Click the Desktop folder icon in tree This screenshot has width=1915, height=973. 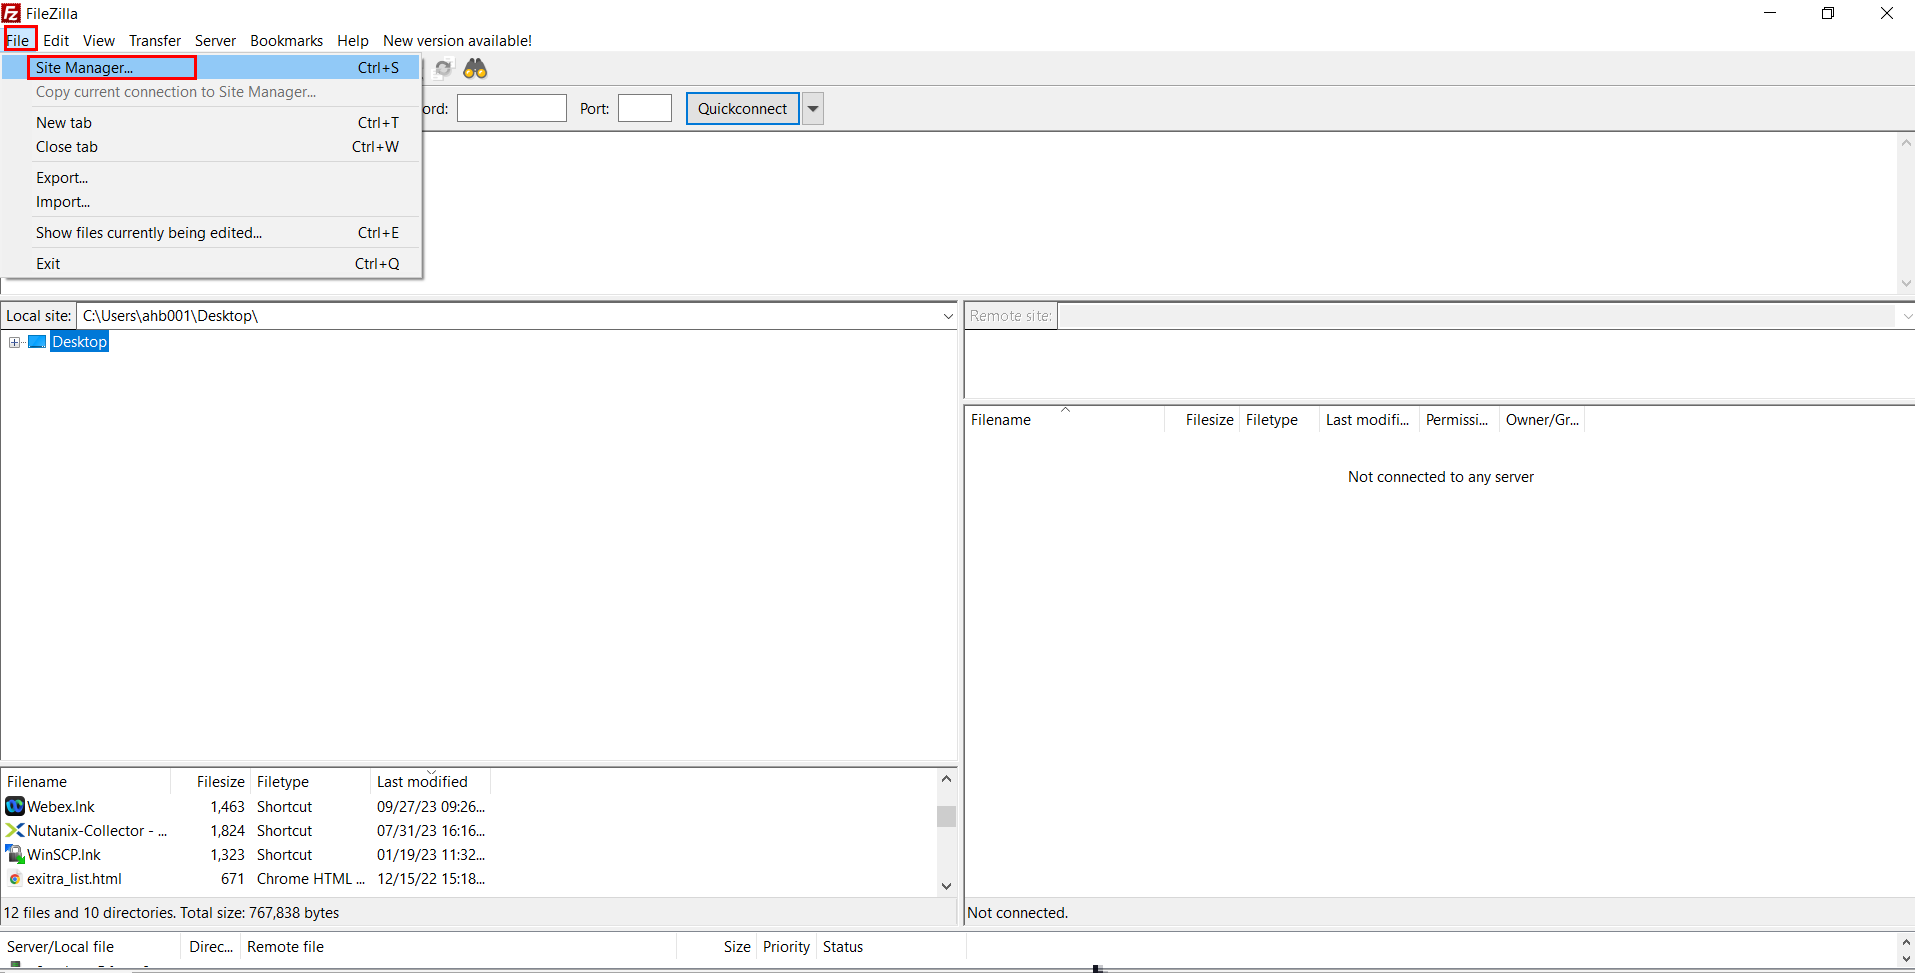[x=37, y=342]
